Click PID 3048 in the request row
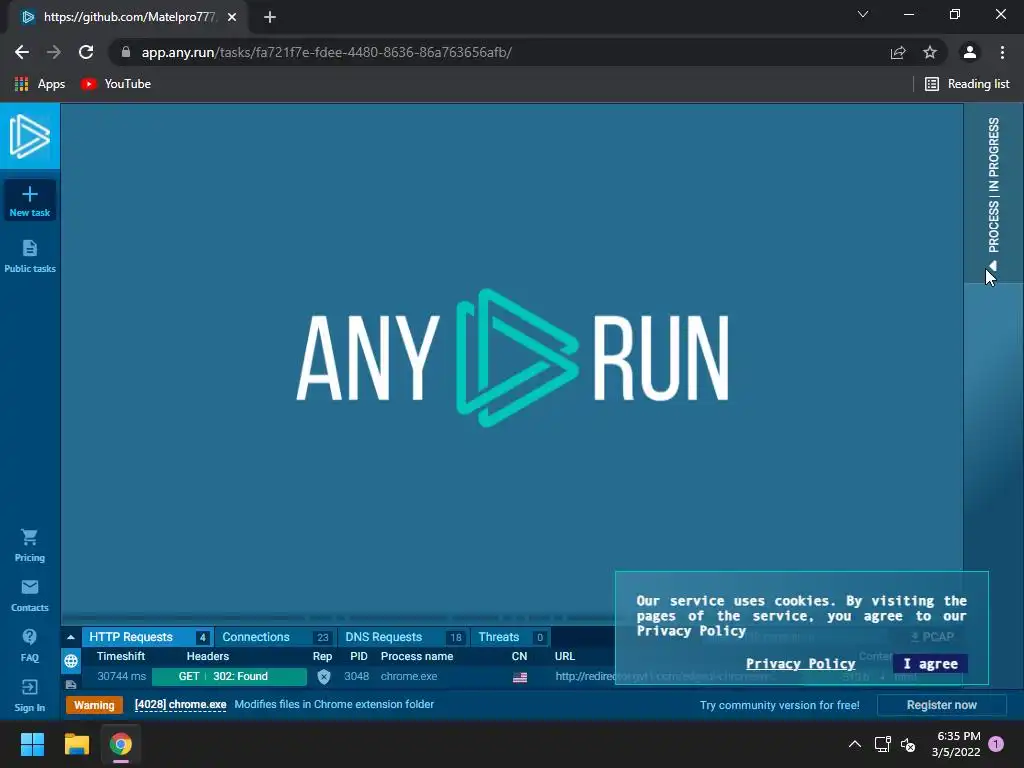The height and width of the screenshot is (768, 1024). (x=357, y=677)
